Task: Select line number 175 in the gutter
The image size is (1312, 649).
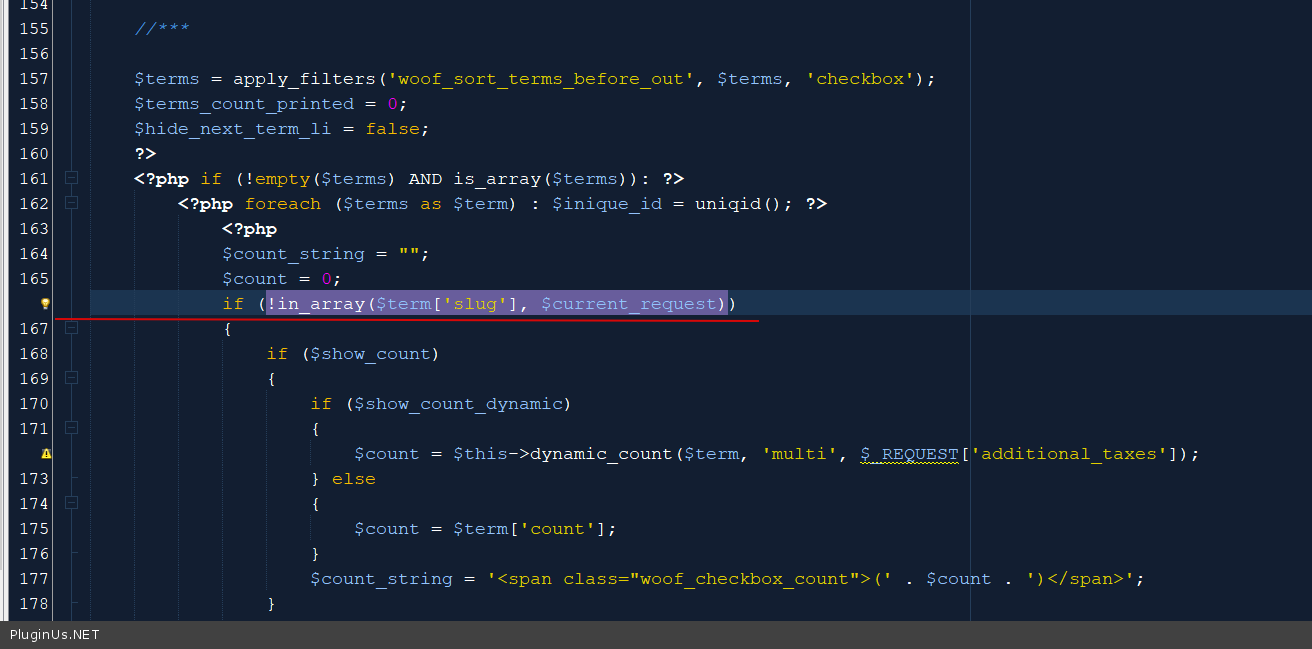Action: (x=34, y=528)
